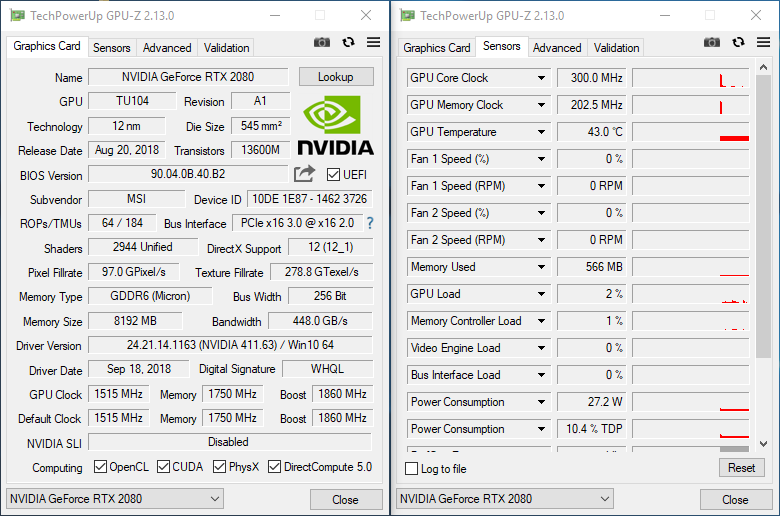Click the BIOS export share icon
This screenshot has height=516, width=780.
304,174
